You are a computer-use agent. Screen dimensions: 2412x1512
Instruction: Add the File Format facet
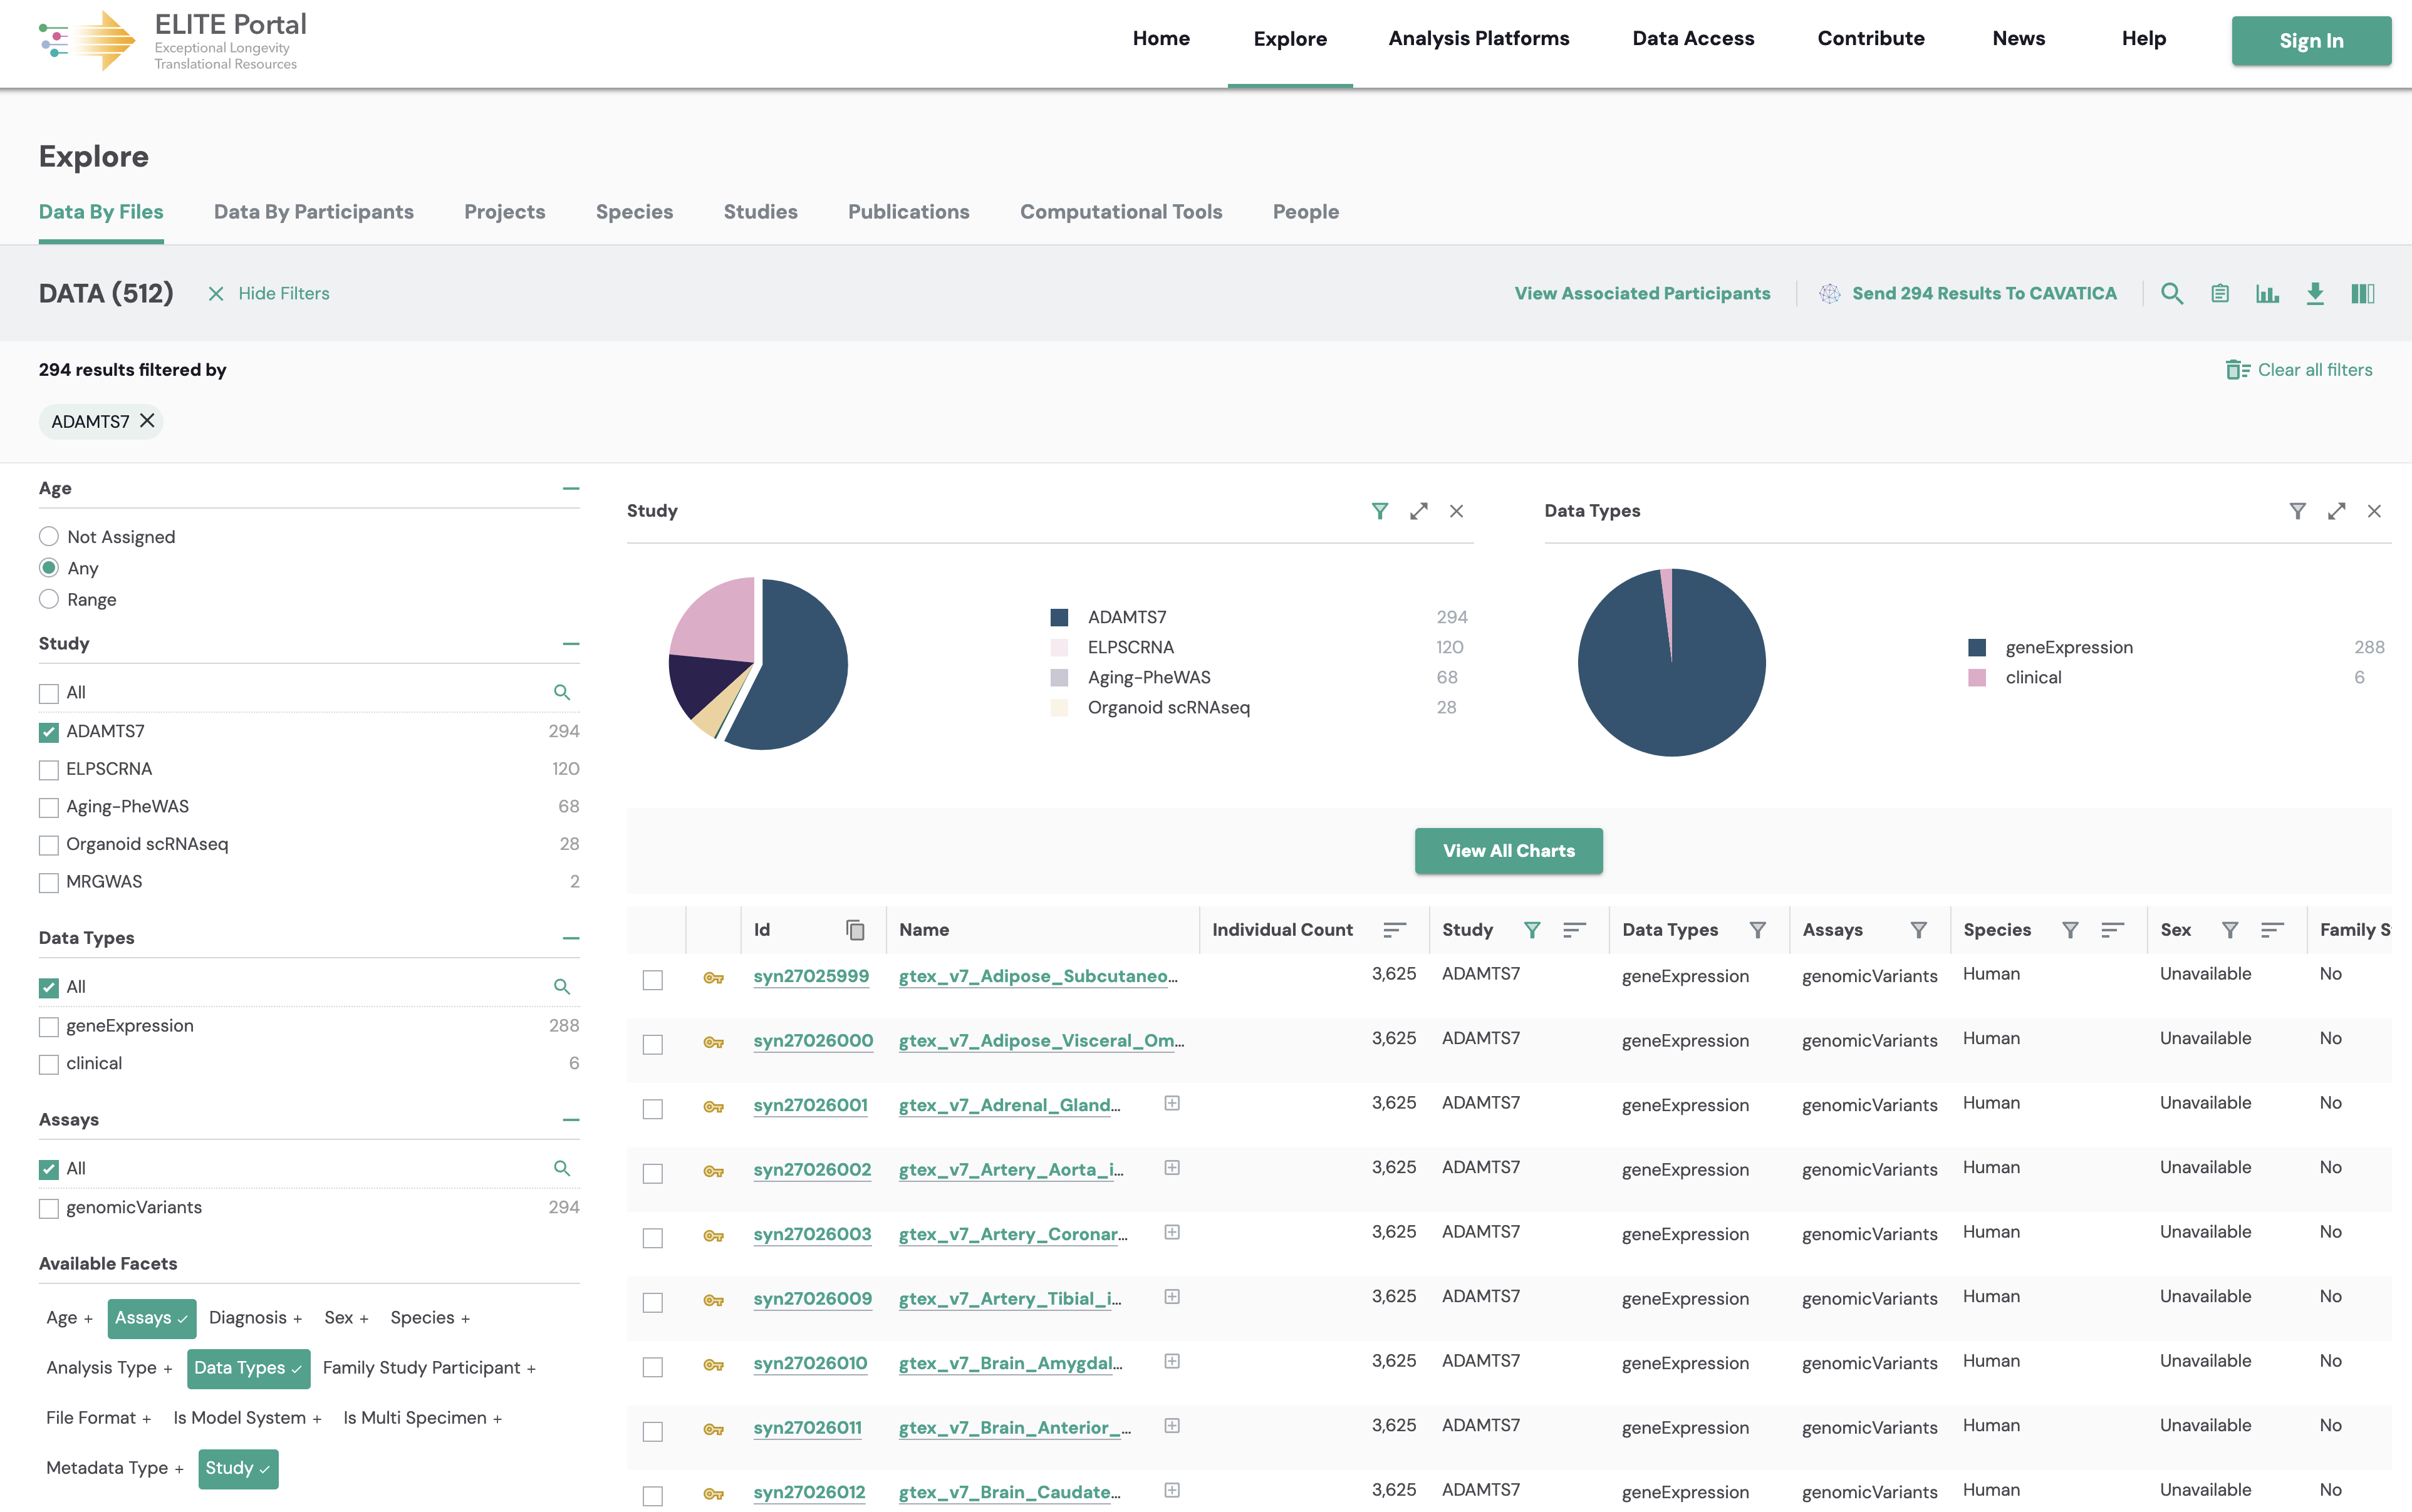click(98, 1417)
